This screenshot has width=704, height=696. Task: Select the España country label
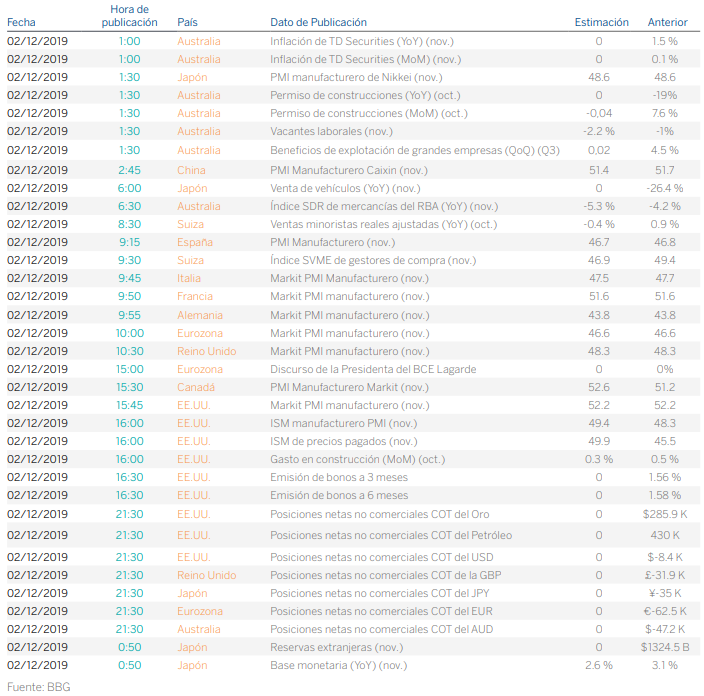(195, 242)
